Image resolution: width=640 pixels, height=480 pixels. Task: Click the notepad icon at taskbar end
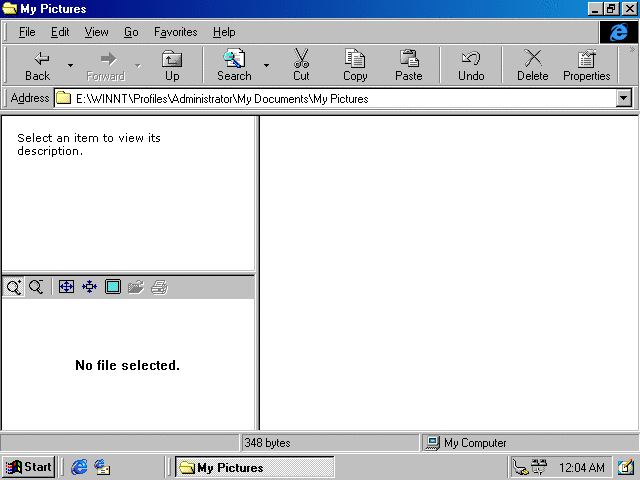pos(626,467)
